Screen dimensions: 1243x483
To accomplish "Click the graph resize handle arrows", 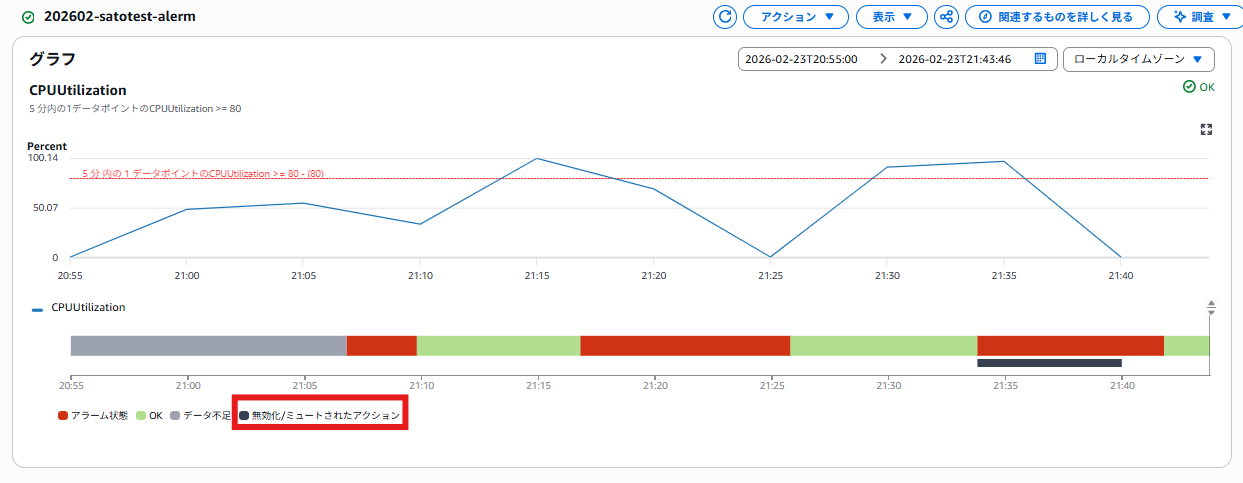I will [x=1211, y=308].
